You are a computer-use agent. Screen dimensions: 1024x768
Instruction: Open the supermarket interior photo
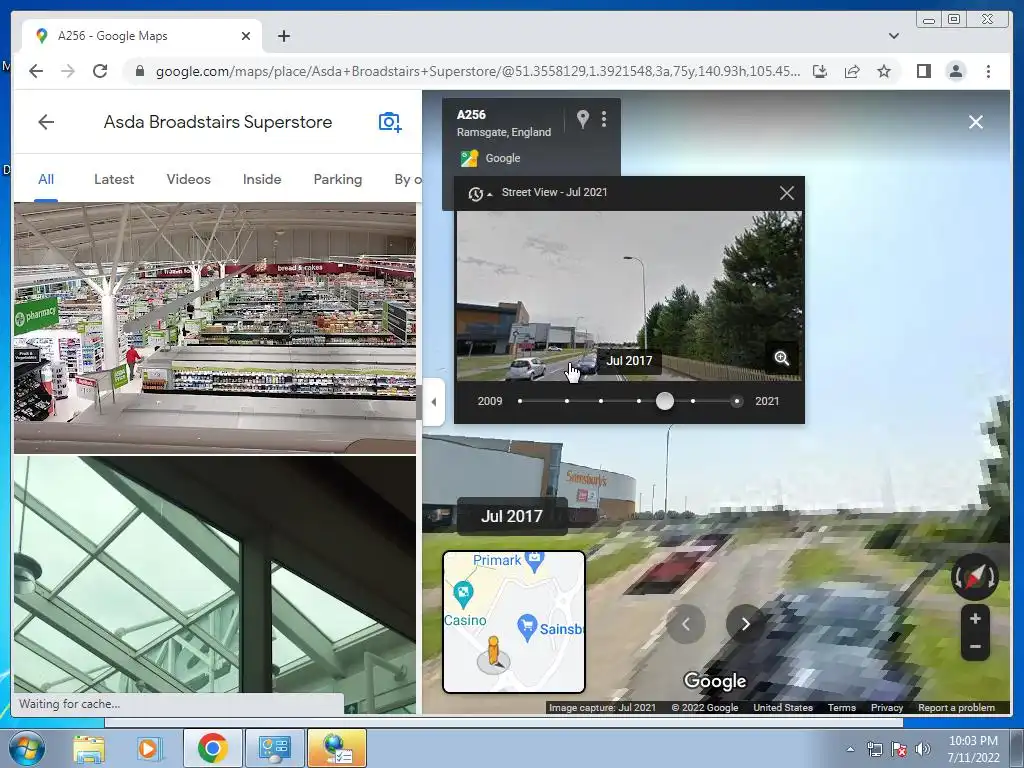[215, 328]
